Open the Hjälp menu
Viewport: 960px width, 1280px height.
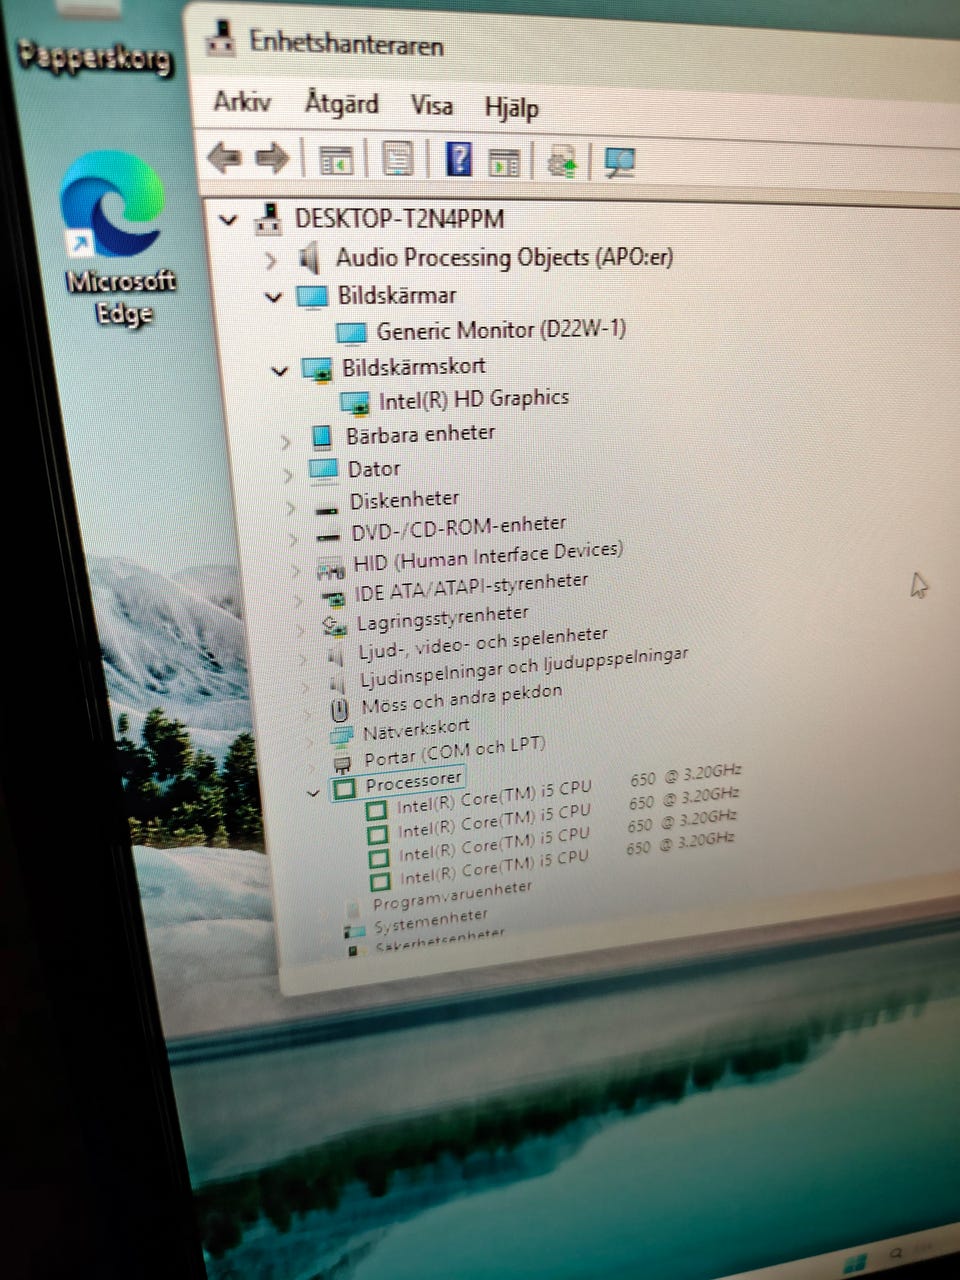click(511, 107)
